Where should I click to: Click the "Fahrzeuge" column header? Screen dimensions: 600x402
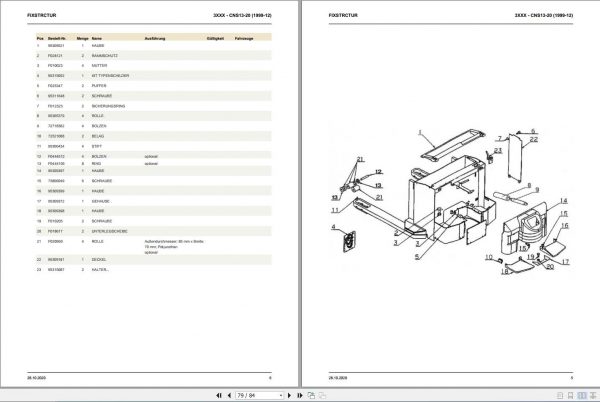pyautogui.click(x=244, y=38)
